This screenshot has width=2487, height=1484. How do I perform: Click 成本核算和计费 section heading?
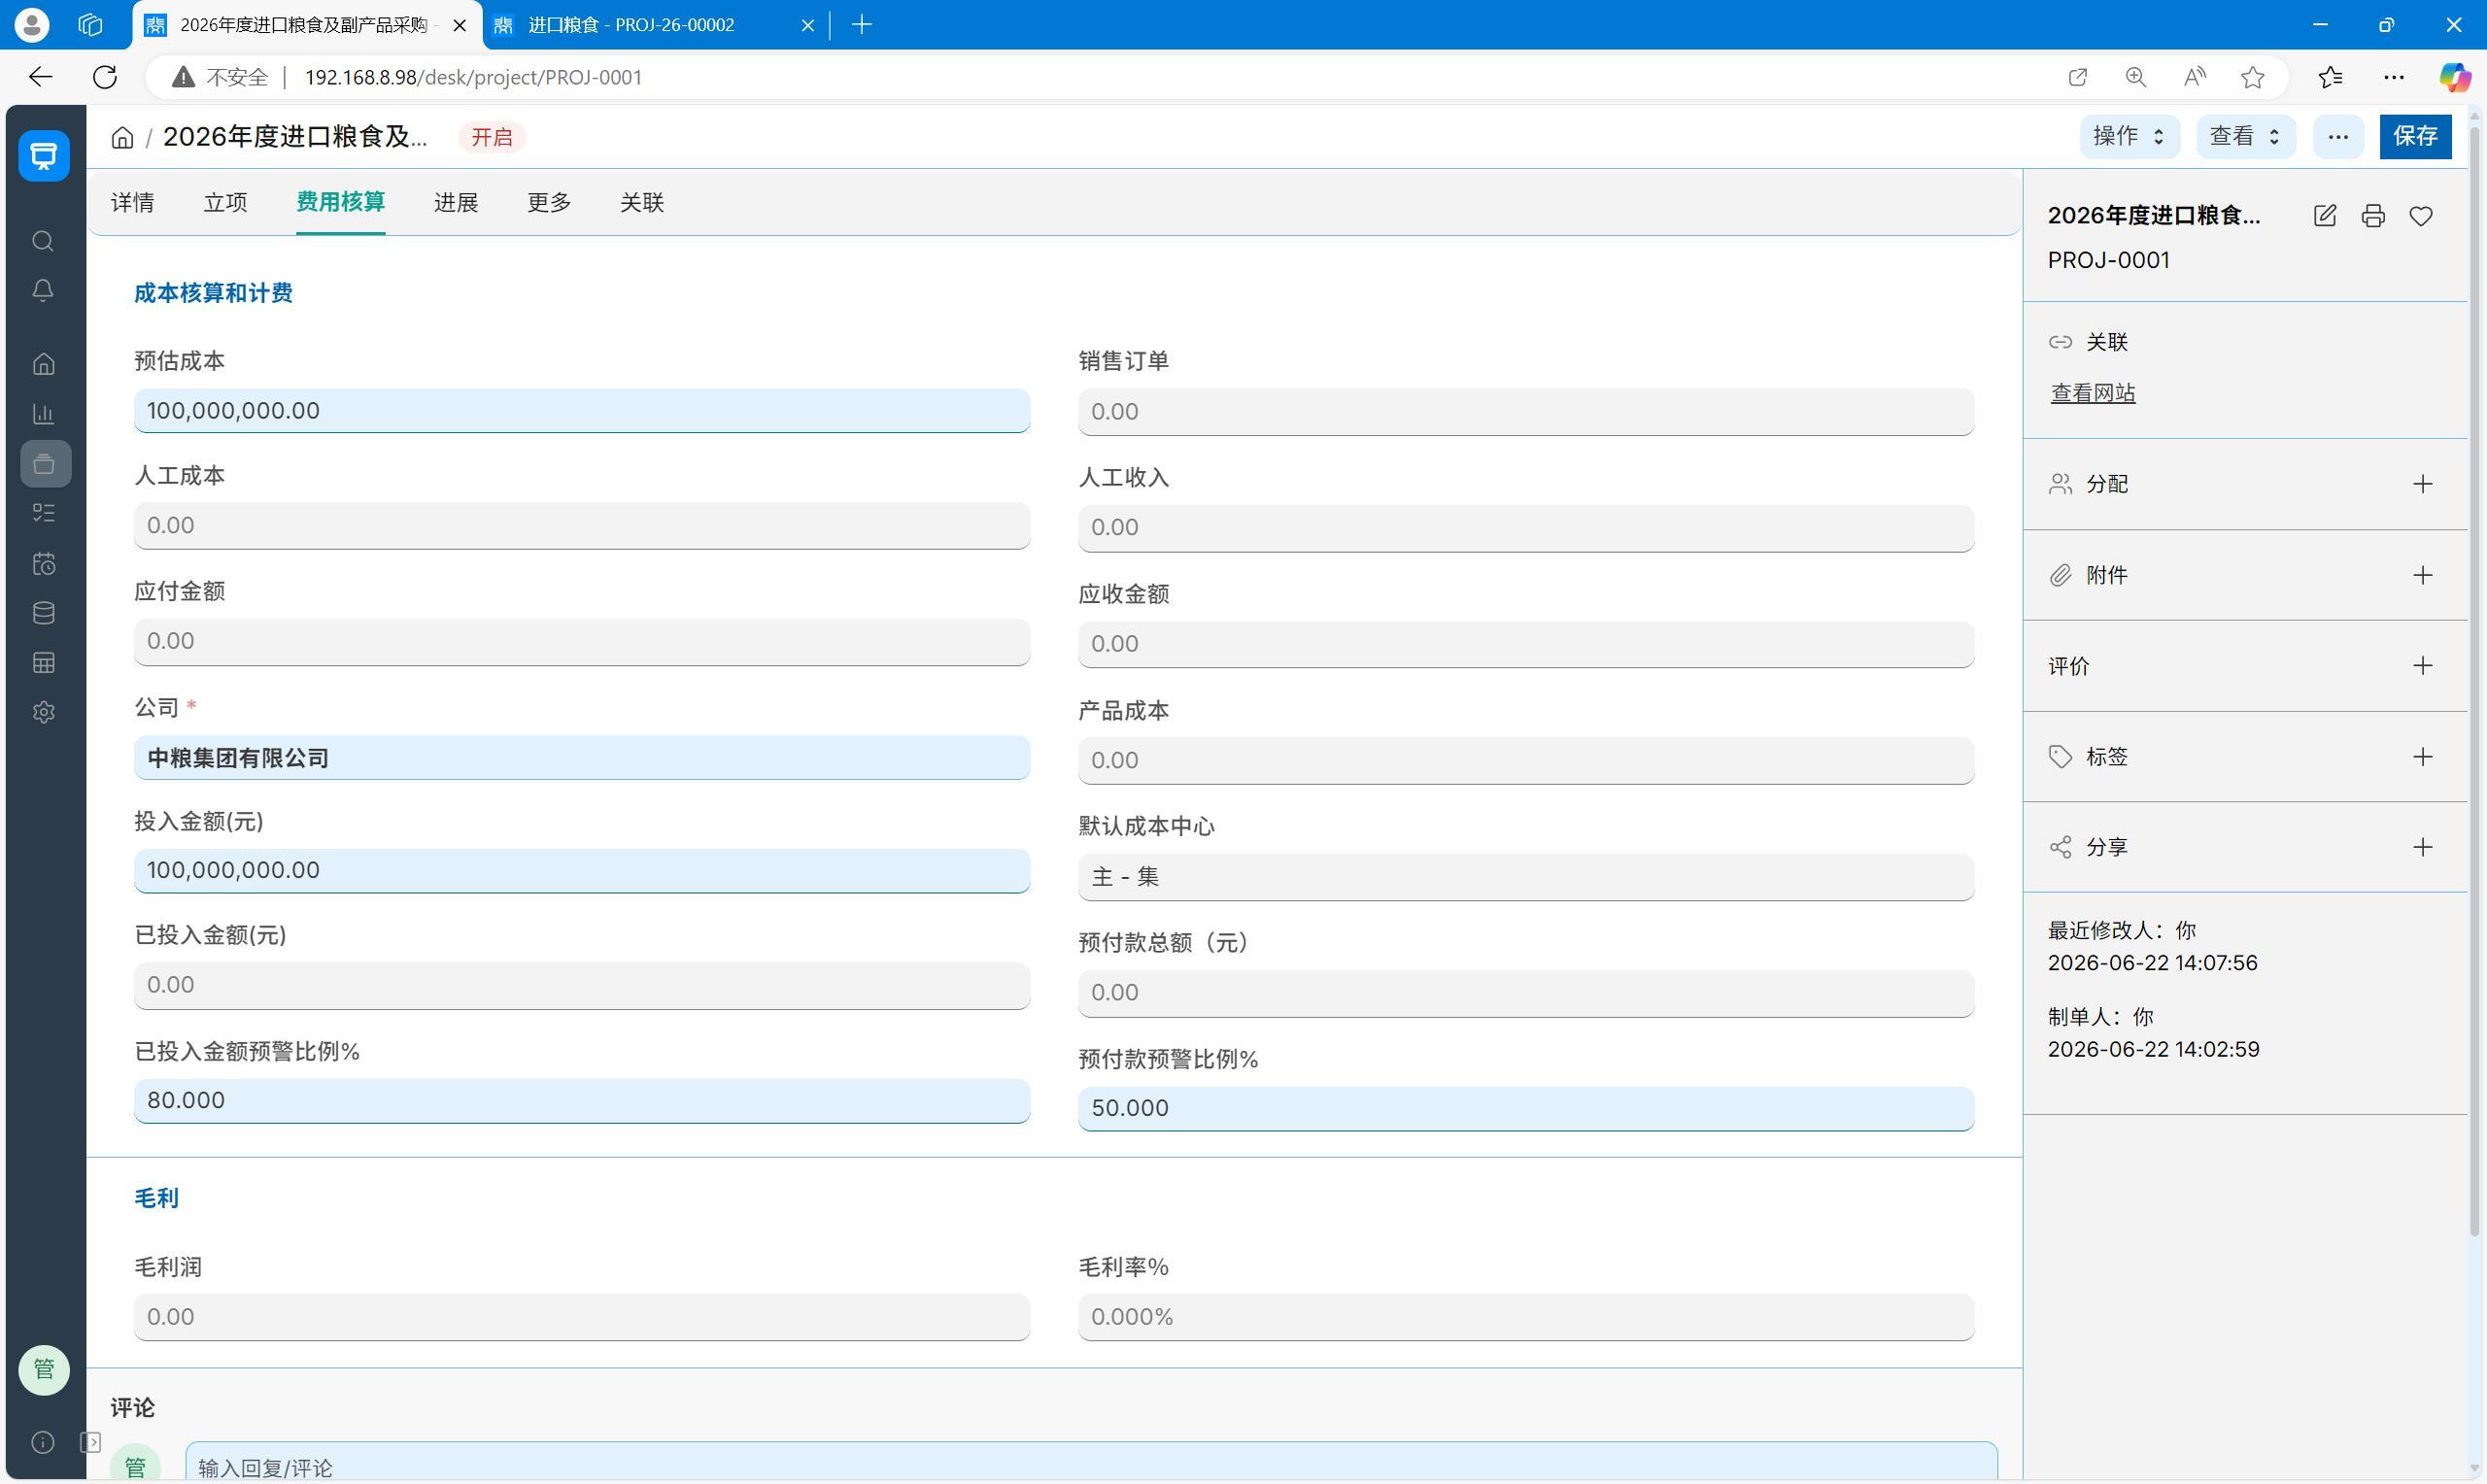[213, 293]
